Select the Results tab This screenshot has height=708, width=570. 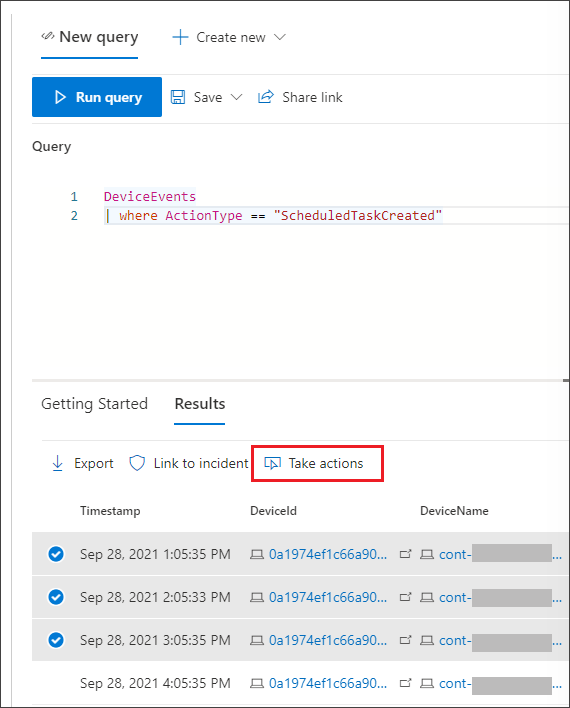coord(200,404)
